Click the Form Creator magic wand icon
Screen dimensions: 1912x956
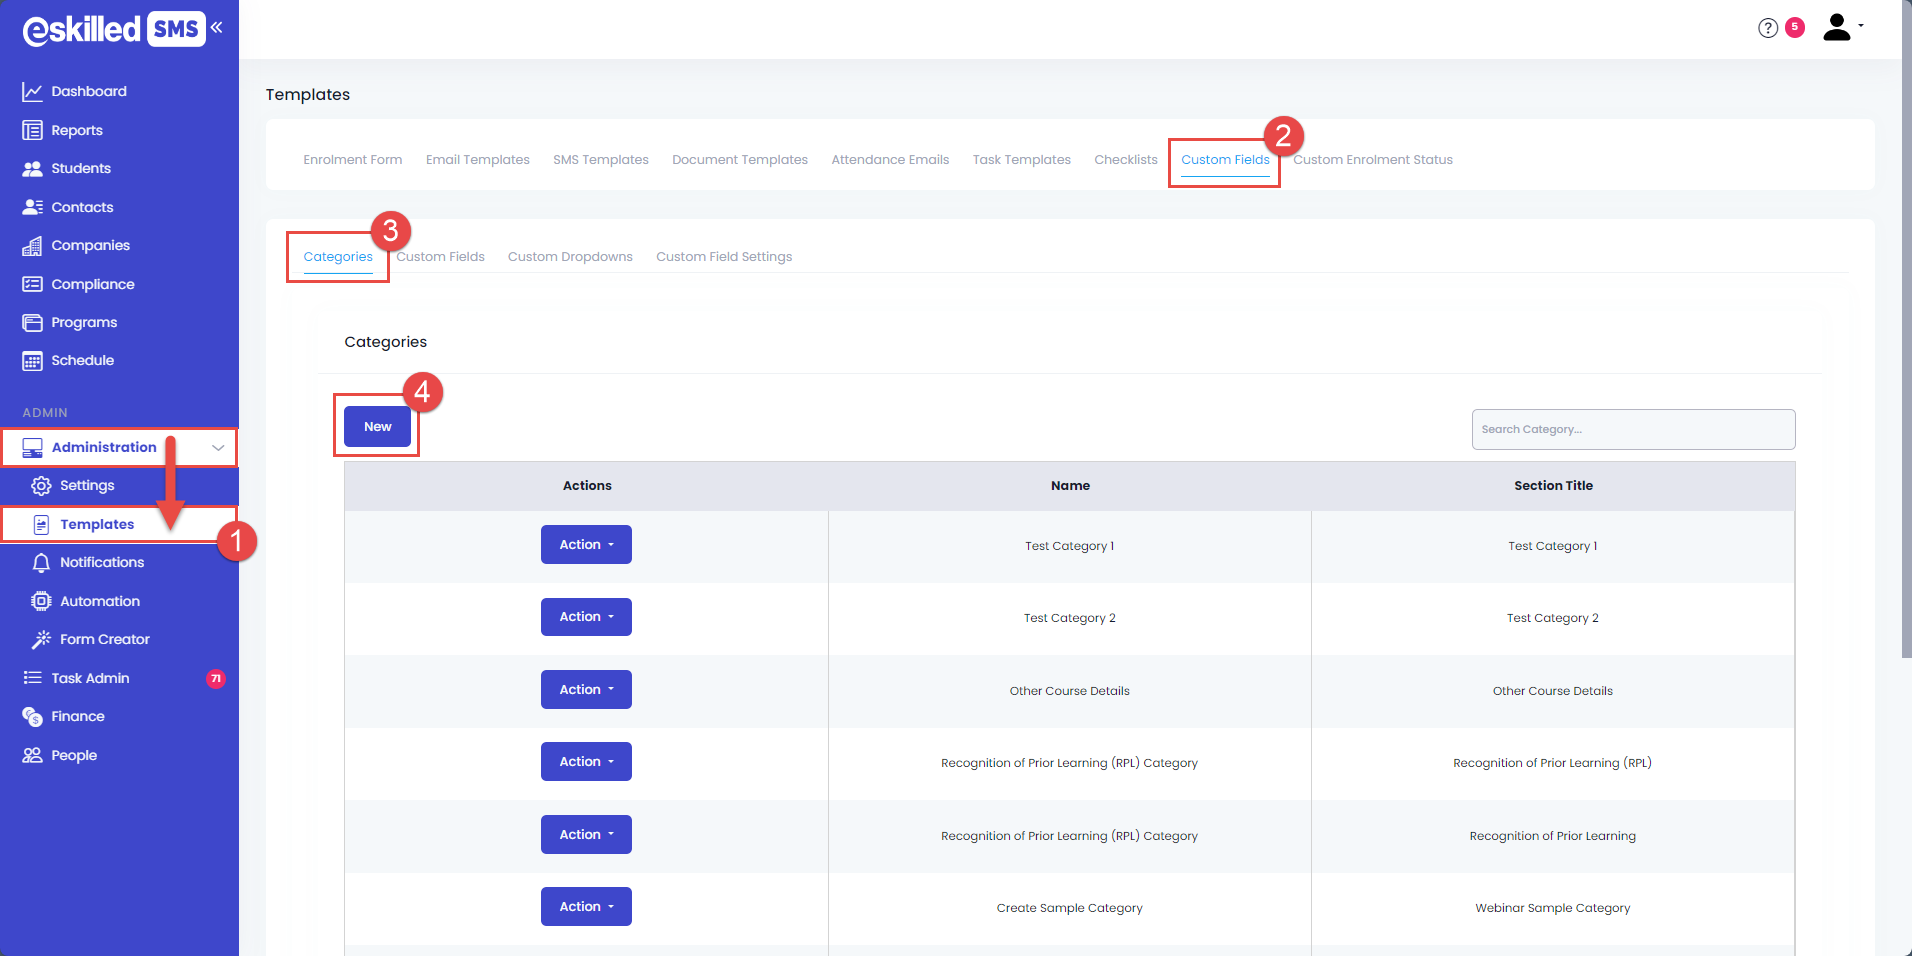tap(41, 640)
